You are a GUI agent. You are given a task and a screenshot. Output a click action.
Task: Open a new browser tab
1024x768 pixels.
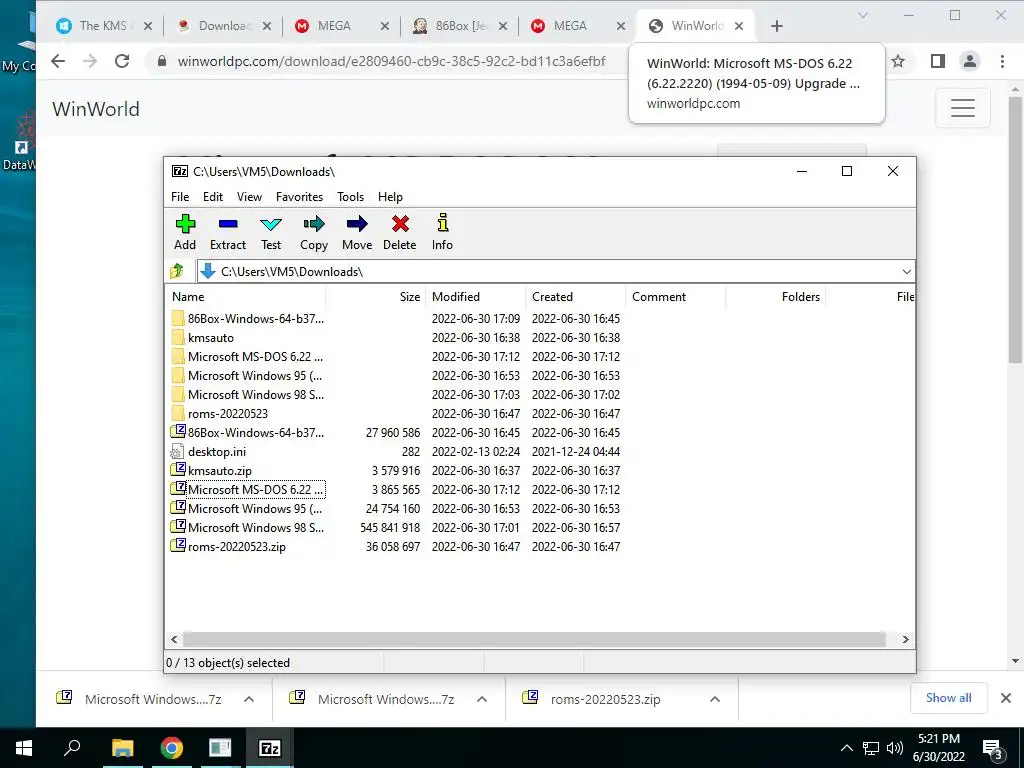[x=776, y=26]
